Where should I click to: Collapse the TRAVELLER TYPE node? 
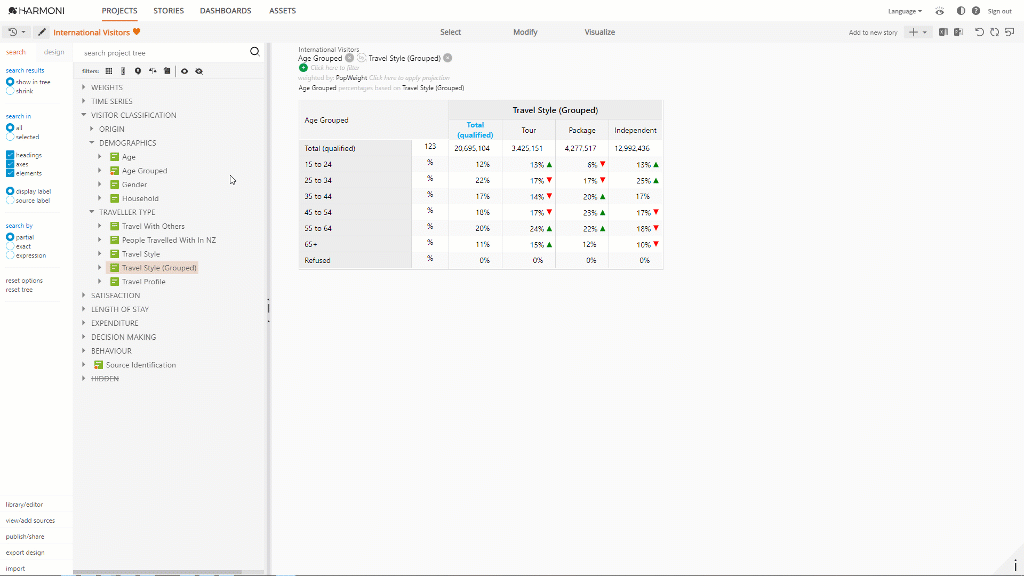tap(92, 212)
